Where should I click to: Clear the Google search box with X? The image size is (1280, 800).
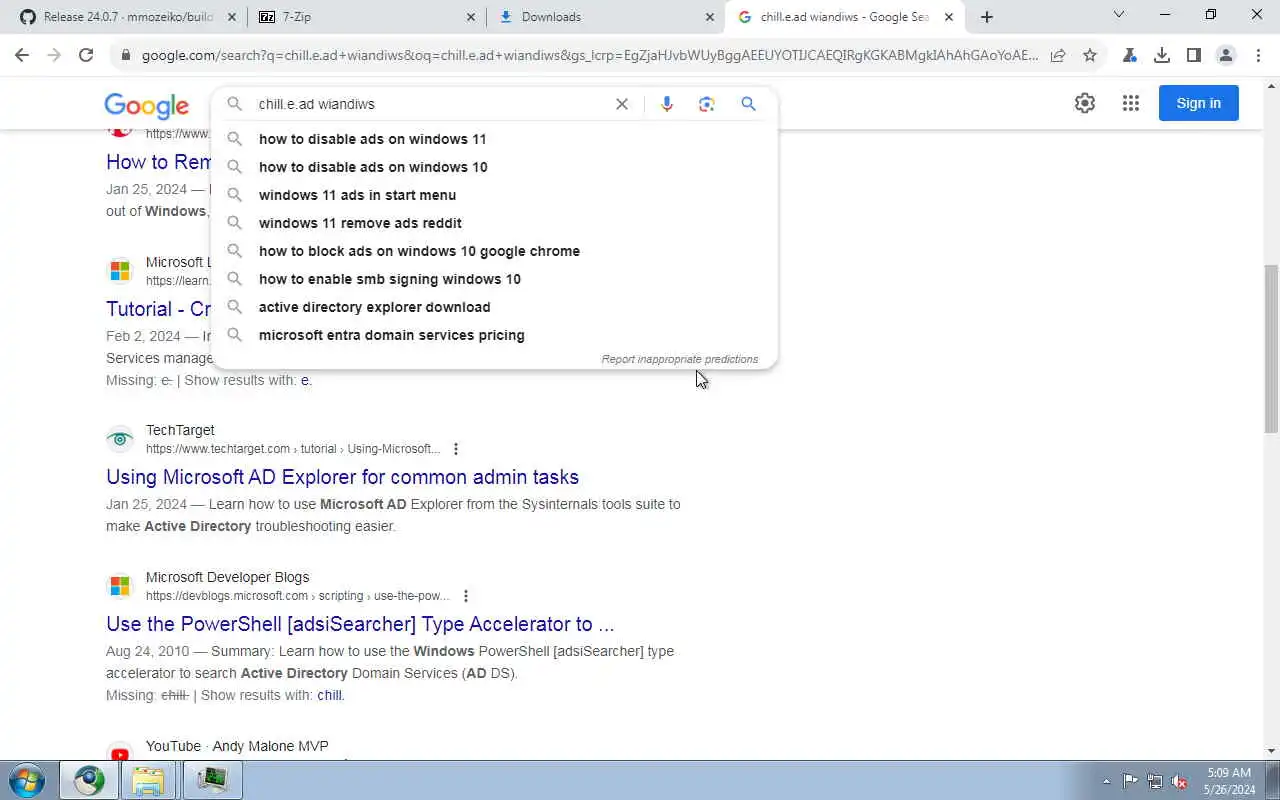tap(622, 104)
